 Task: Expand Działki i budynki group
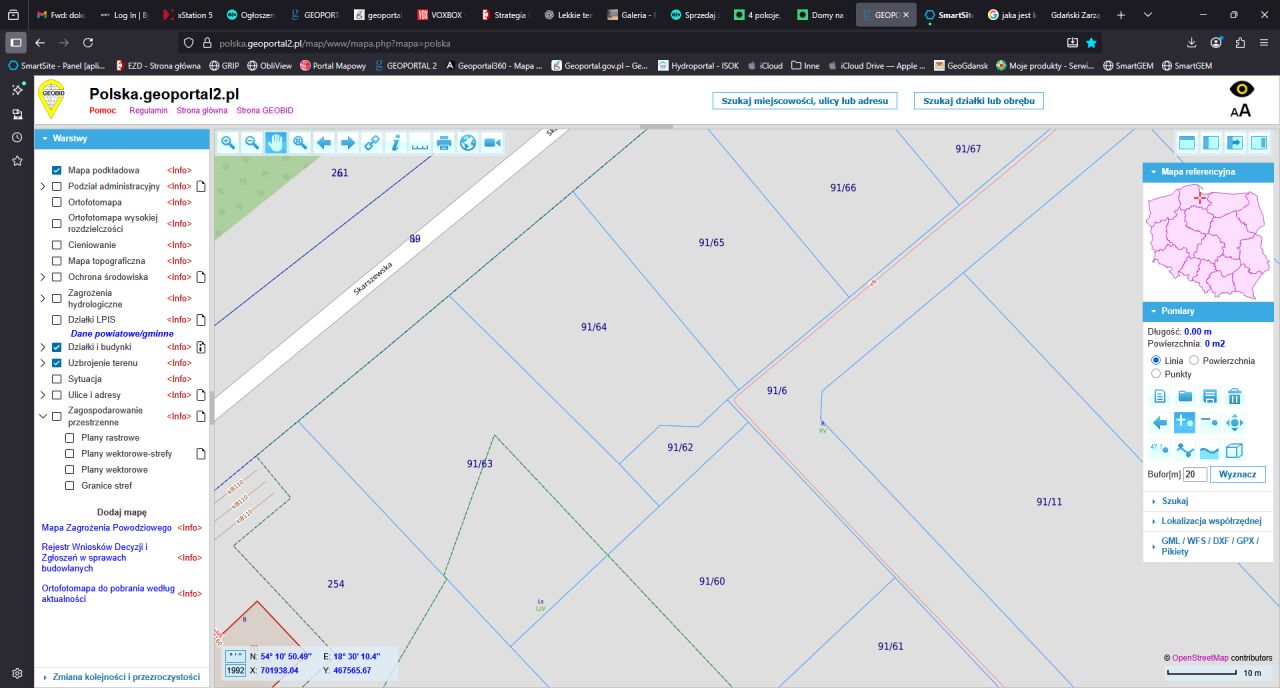43,347
